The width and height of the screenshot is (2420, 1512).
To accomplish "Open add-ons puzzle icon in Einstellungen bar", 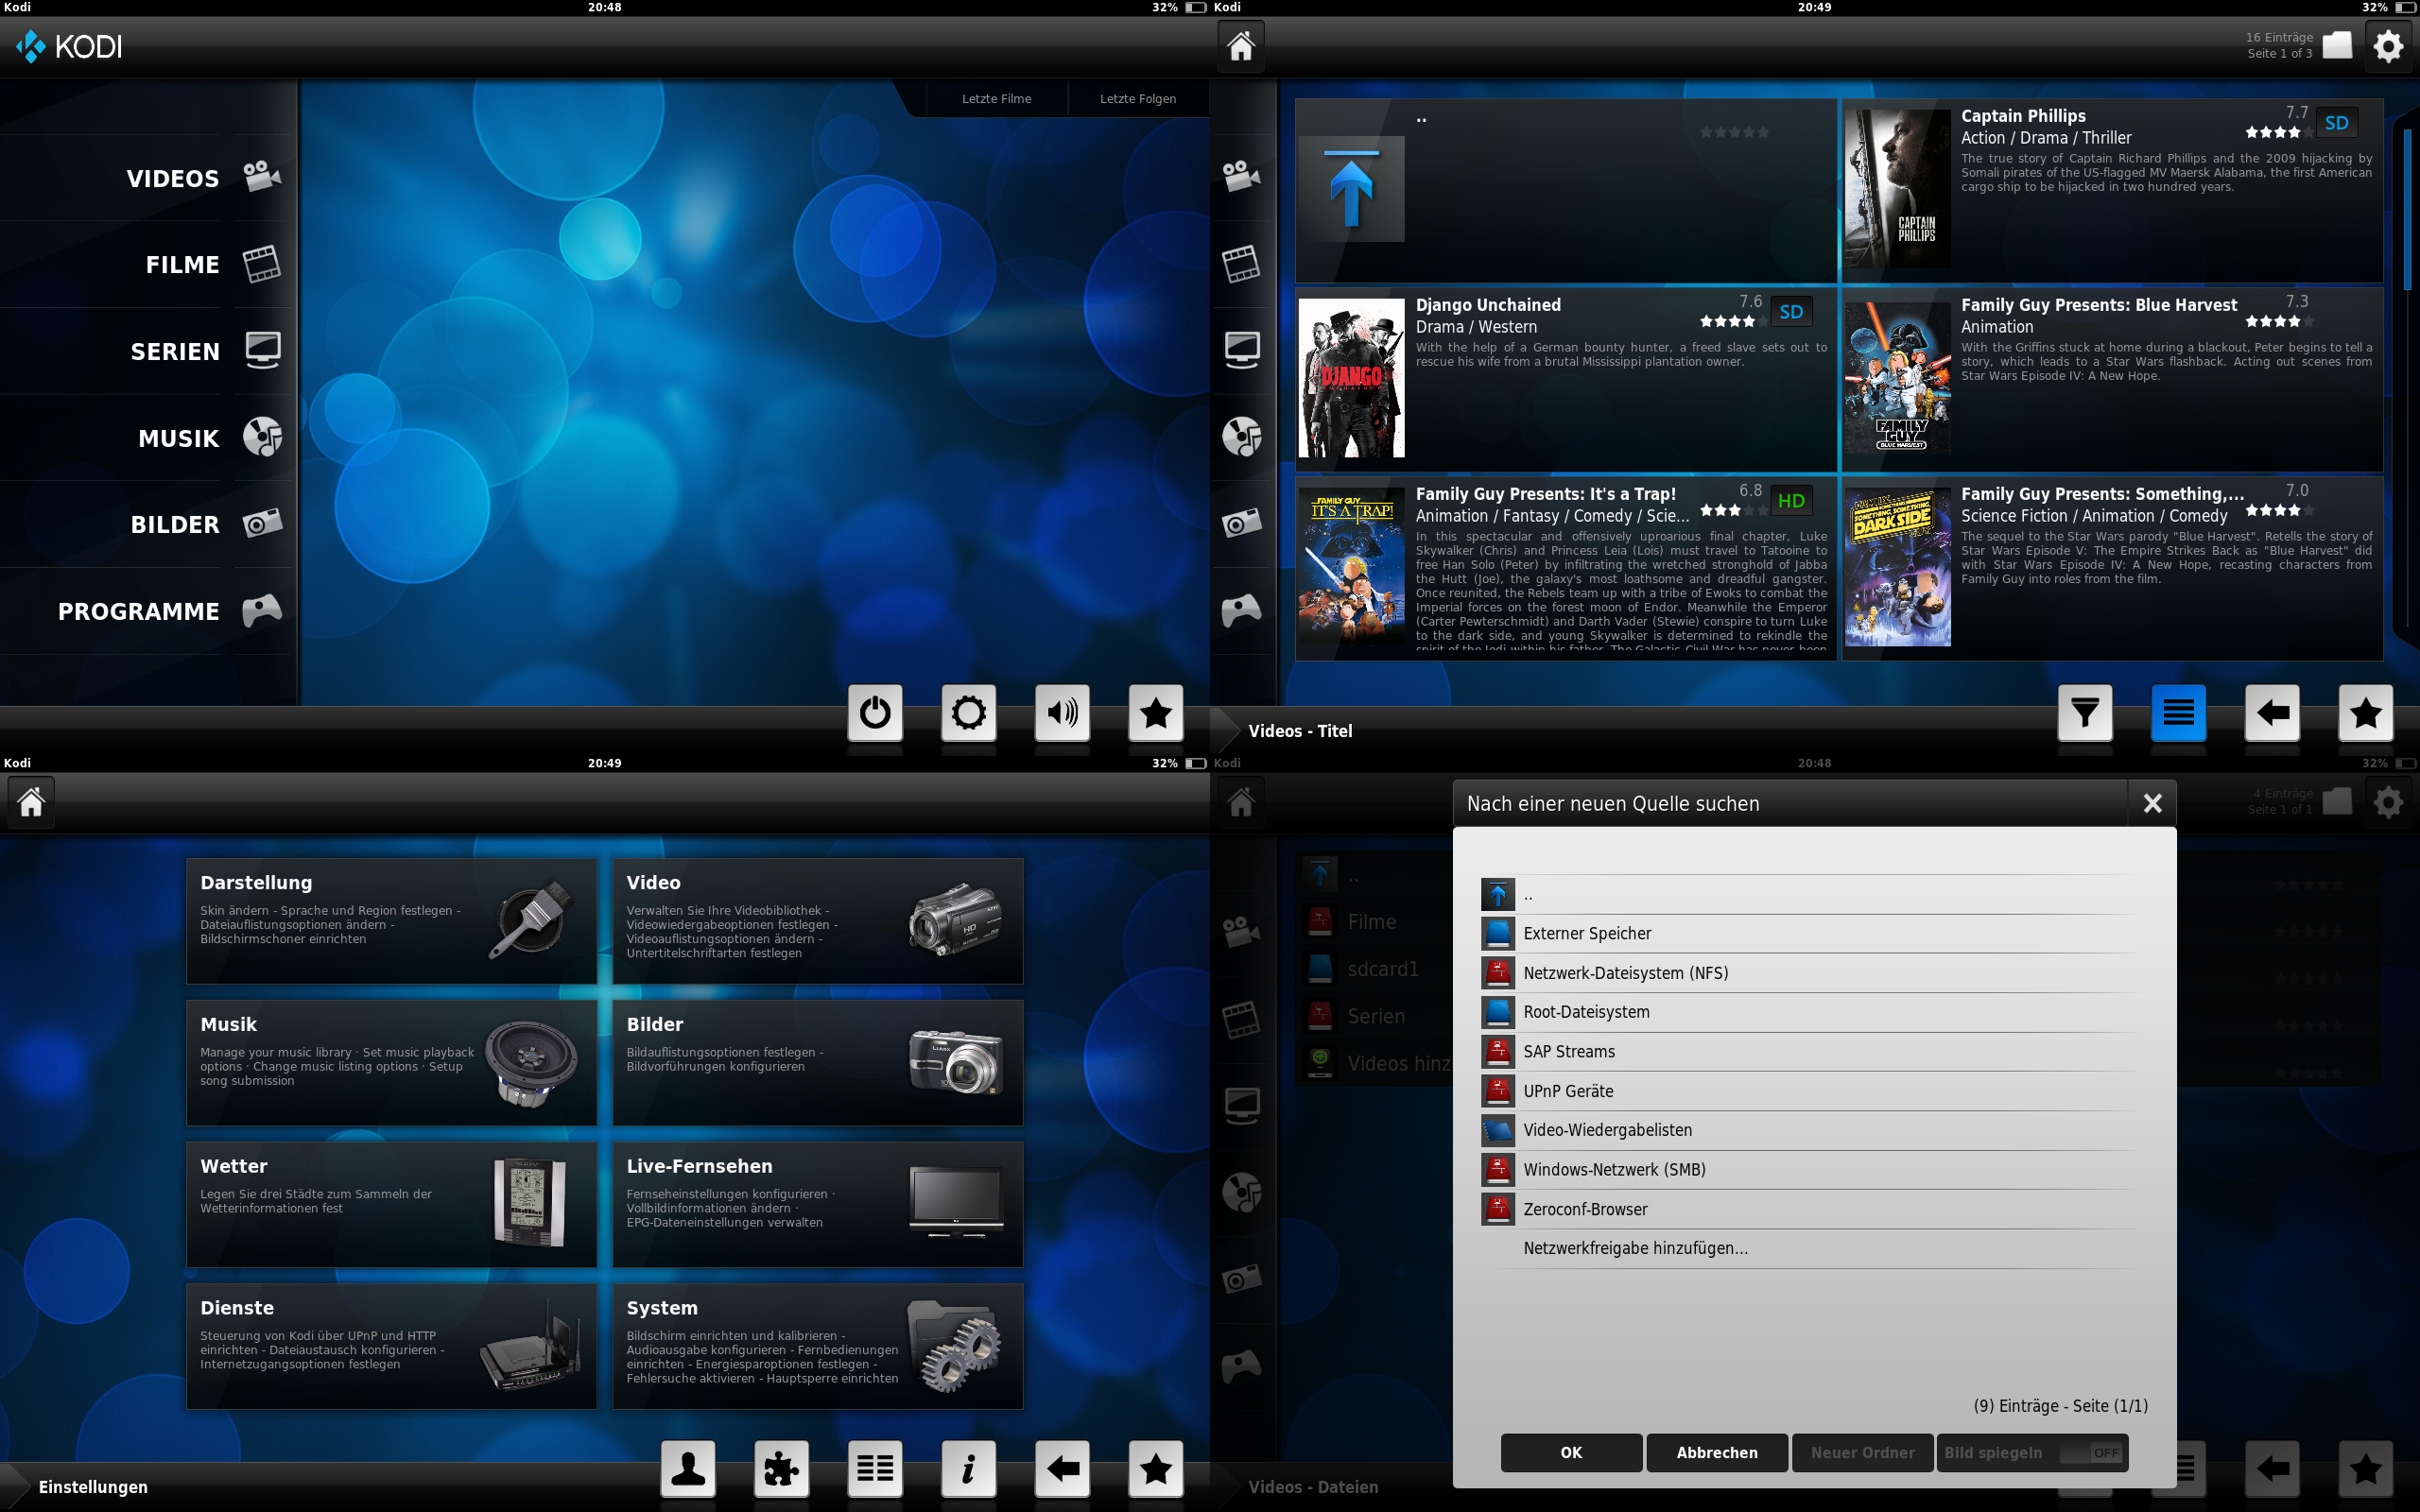I will (x=781, y=1468).
